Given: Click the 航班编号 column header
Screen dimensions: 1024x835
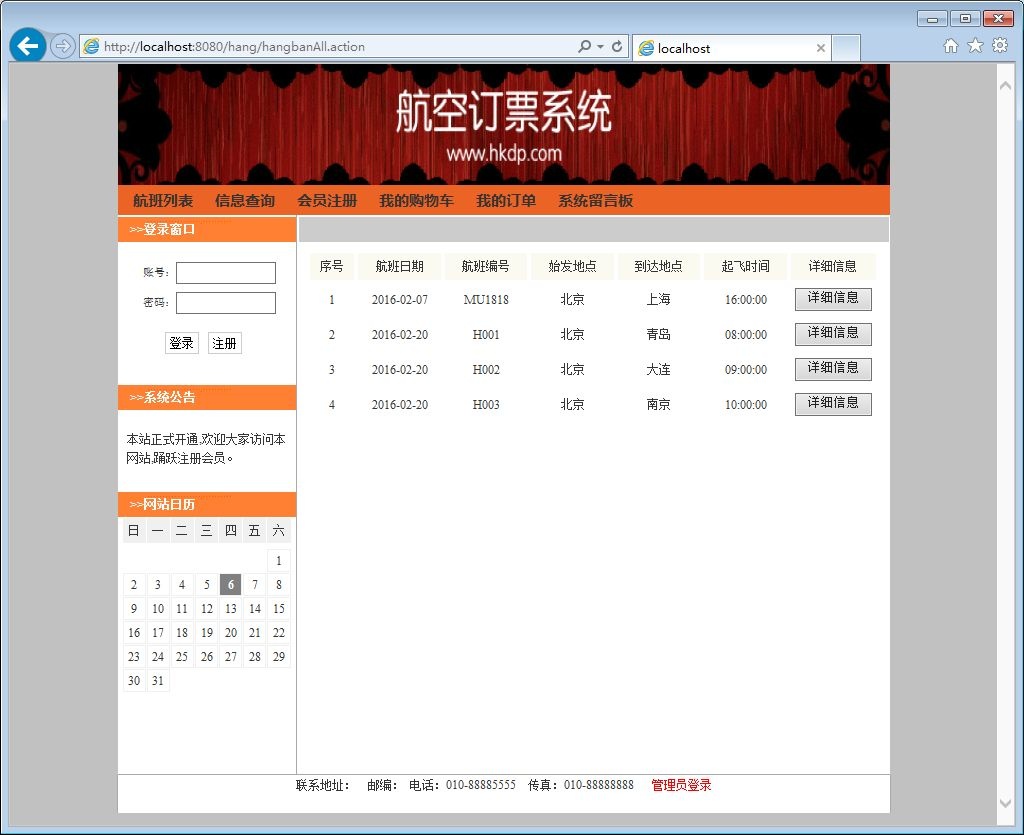Looking at the screenshot, I should coord(485,266).
